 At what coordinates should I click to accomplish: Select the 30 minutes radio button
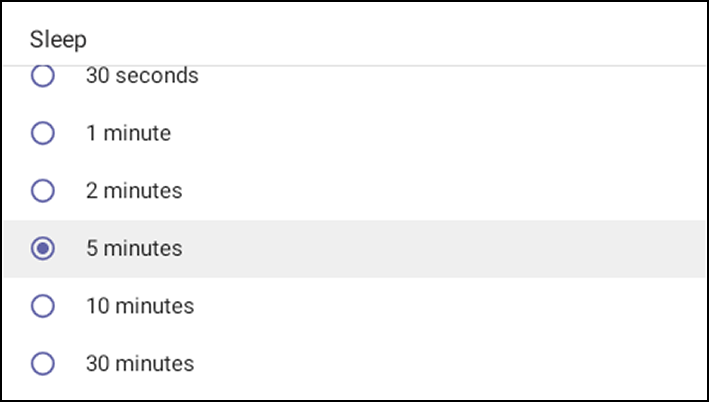(x=43, y=364)
